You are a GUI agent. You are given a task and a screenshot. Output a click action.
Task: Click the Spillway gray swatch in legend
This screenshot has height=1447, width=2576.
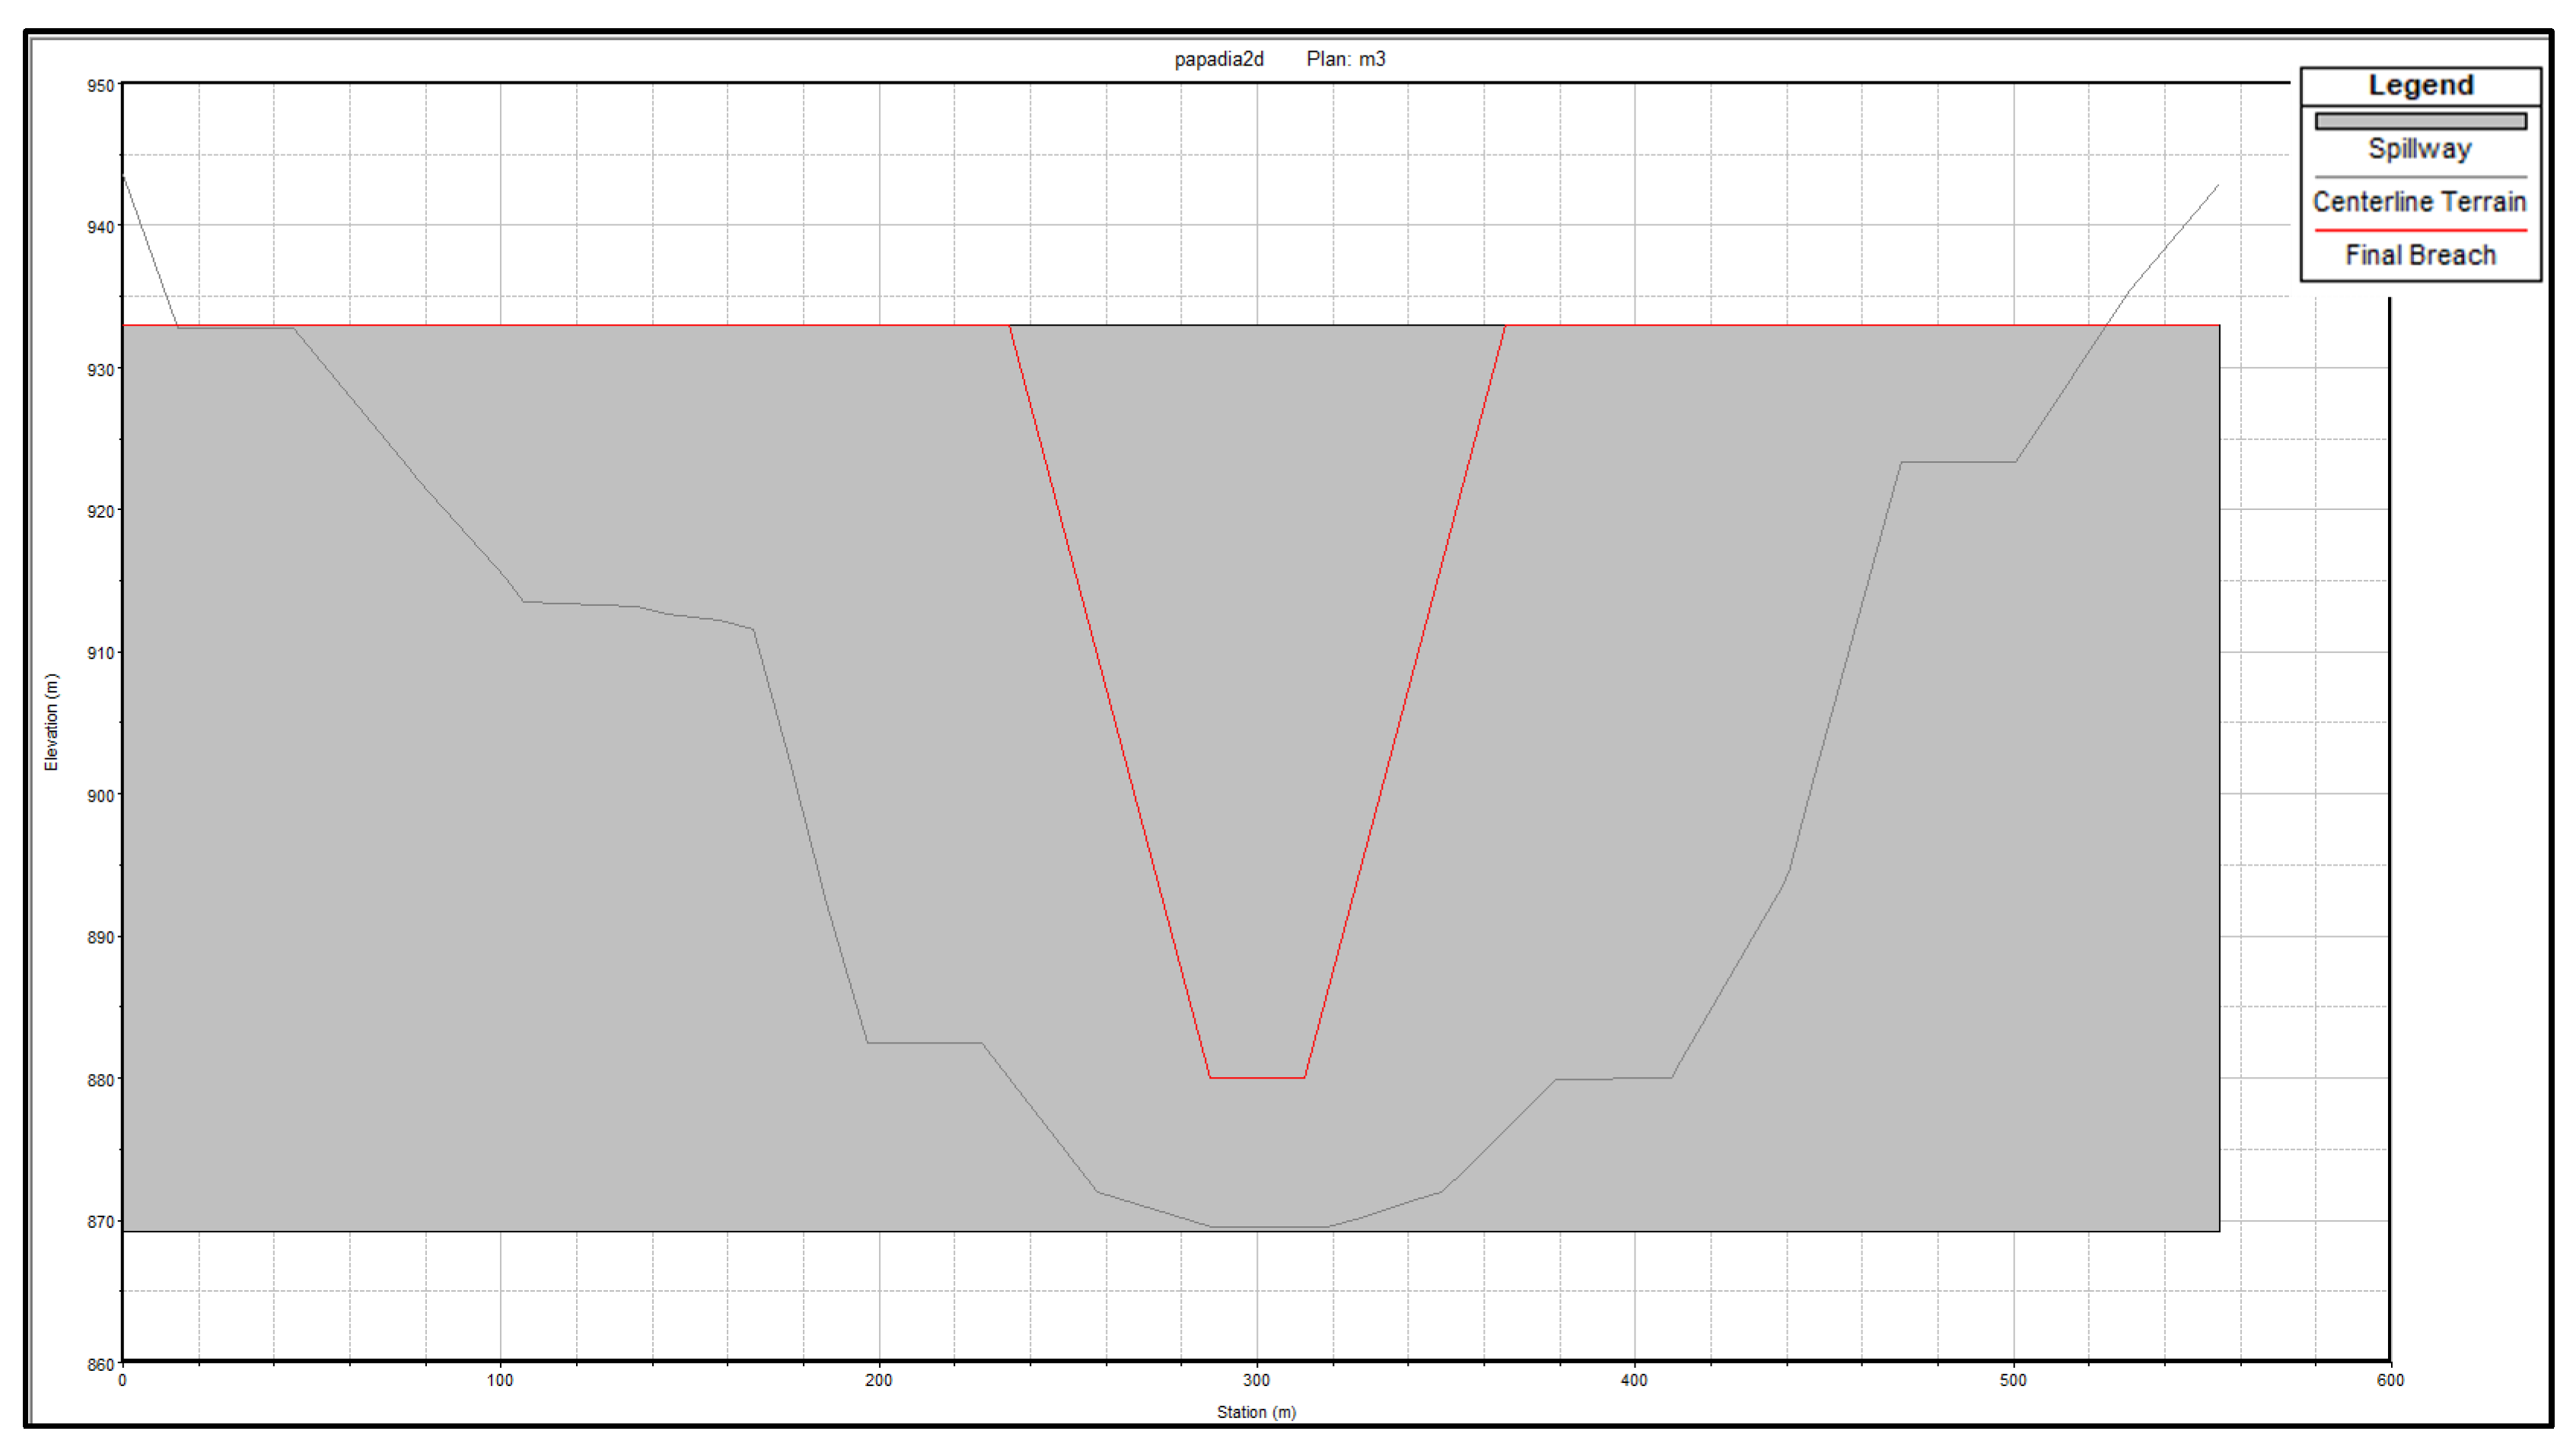tap(2419, 121)
